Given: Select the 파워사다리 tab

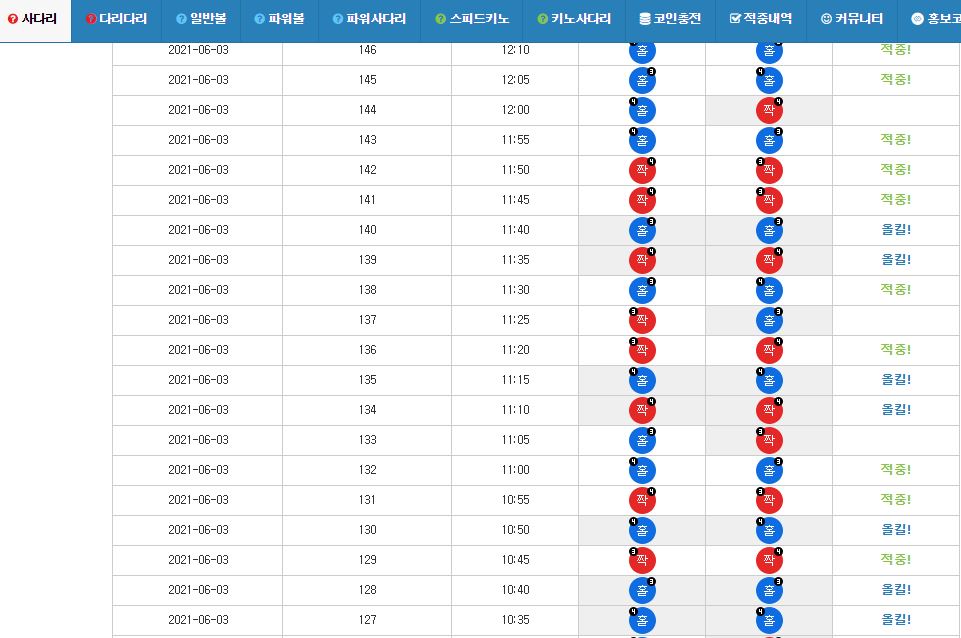Looking at the screenshot, I should [x=370, y=19].
